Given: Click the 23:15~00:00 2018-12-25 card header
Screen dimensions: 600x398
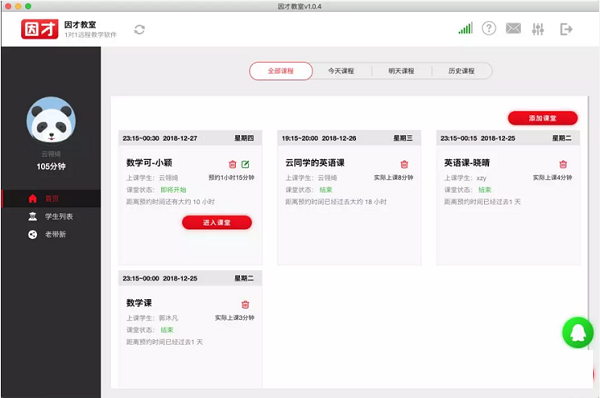Looking at the screenshot, I should (190, 278).
